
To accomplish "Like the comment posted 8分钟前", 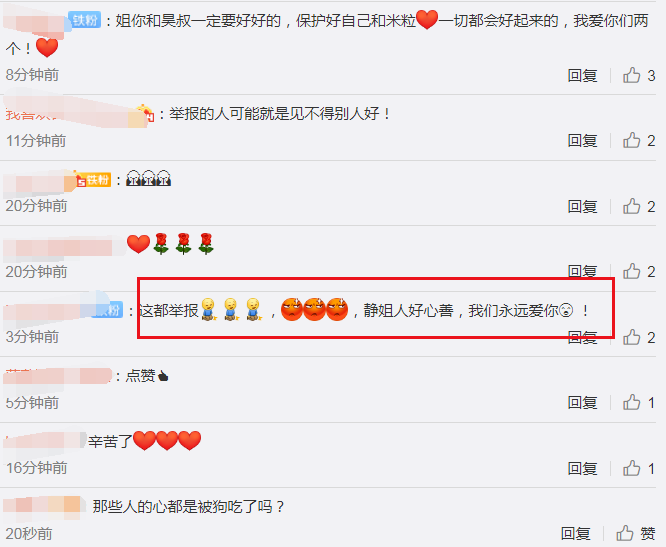I will (x=639, y=76).
